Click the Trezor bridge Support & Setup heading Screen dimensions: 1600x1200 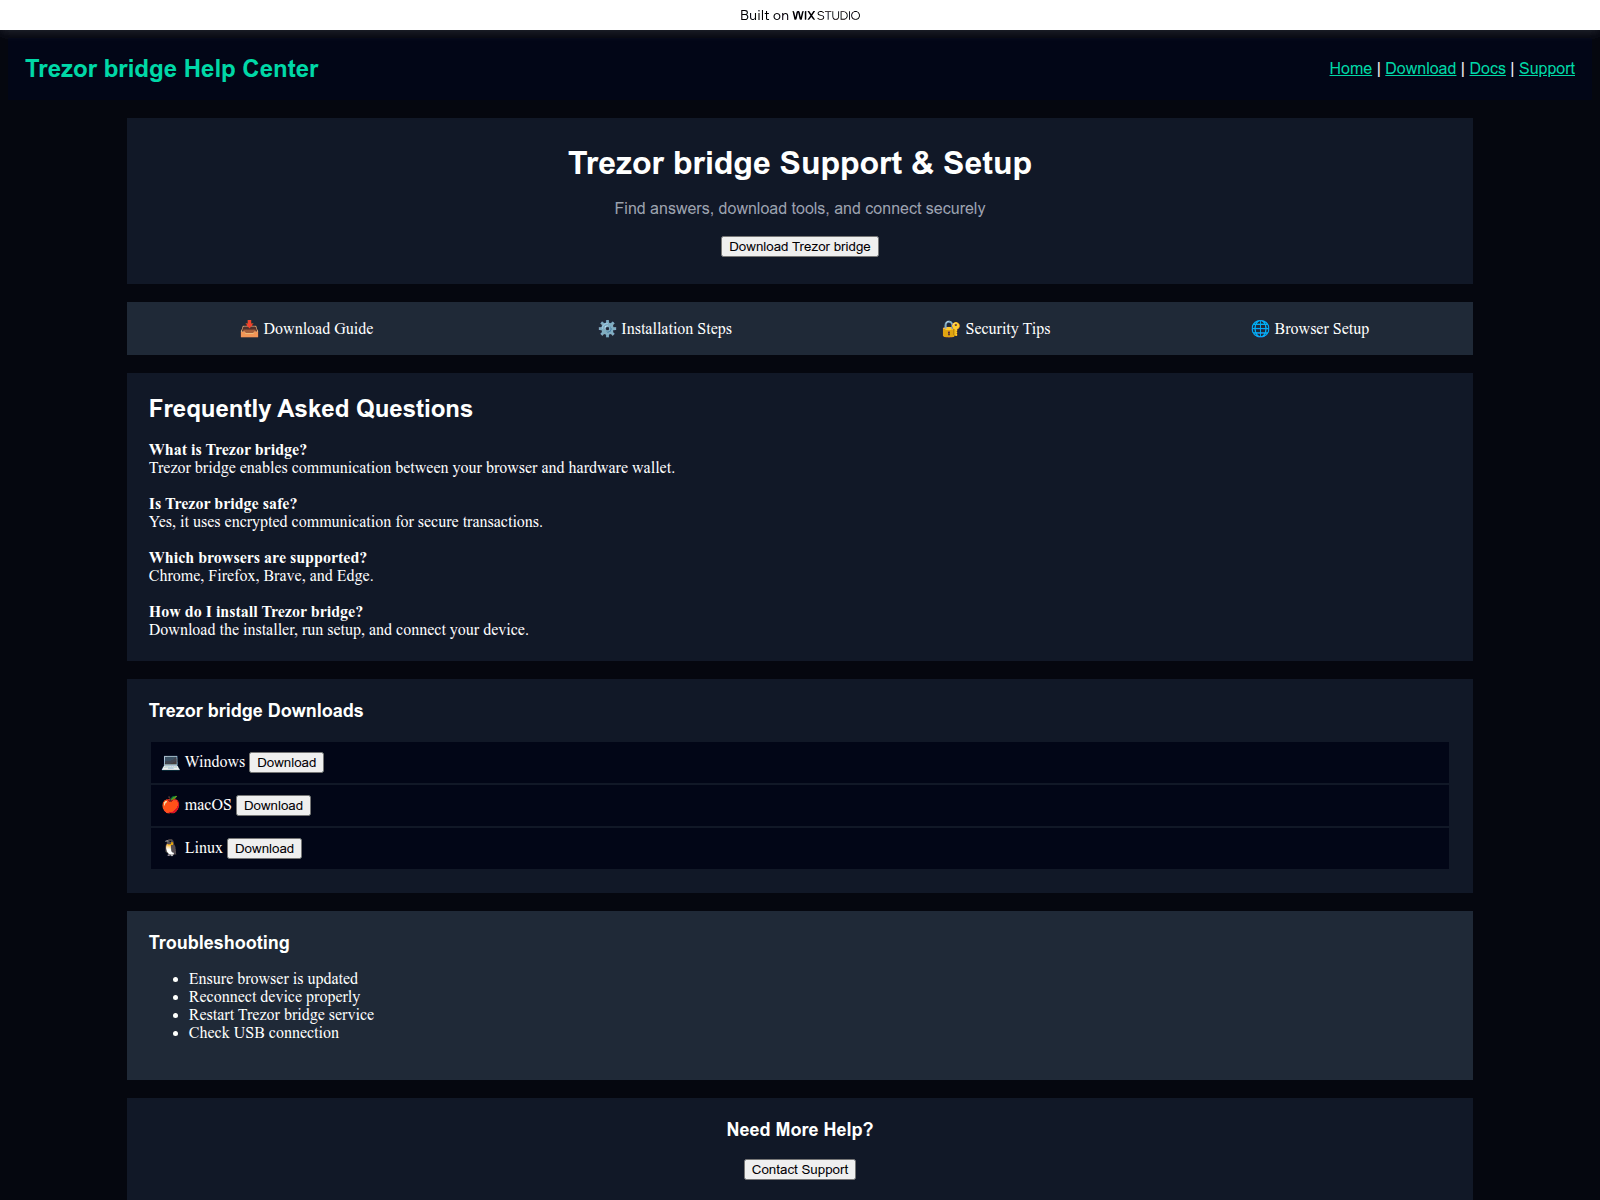[800, 163]
